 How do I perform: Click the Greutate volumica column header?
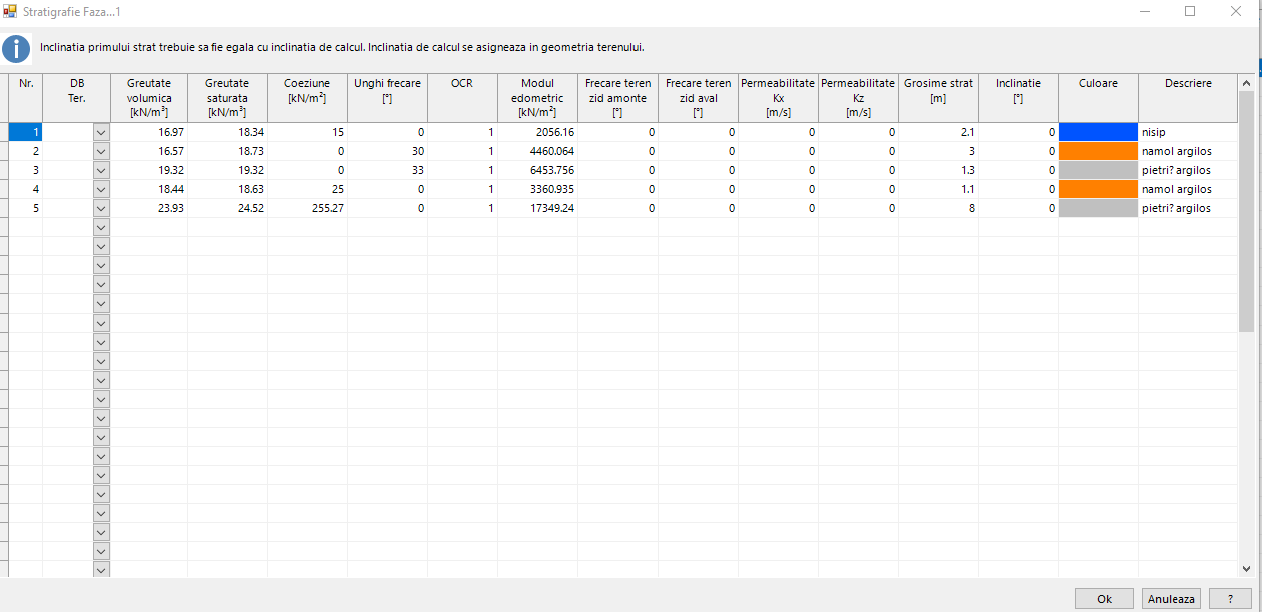click(149, 98)
